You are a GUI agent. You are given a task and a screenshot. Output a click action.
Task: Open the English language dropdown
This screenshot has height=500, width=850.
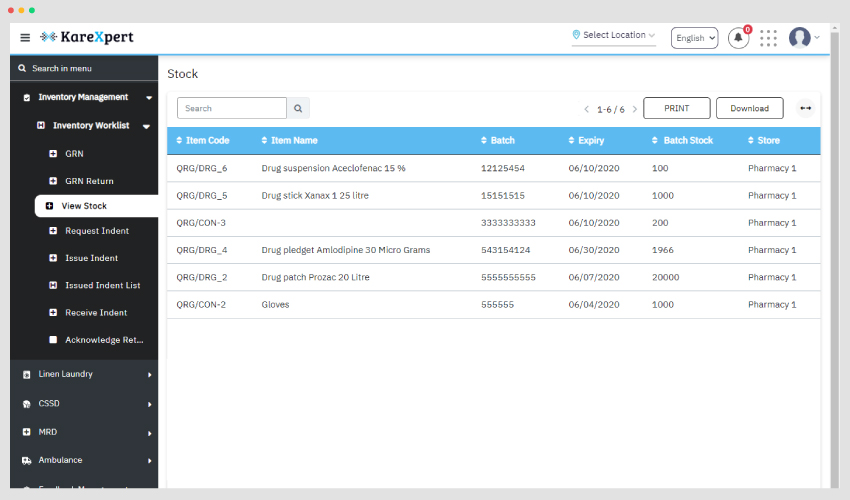click(694, 38)
